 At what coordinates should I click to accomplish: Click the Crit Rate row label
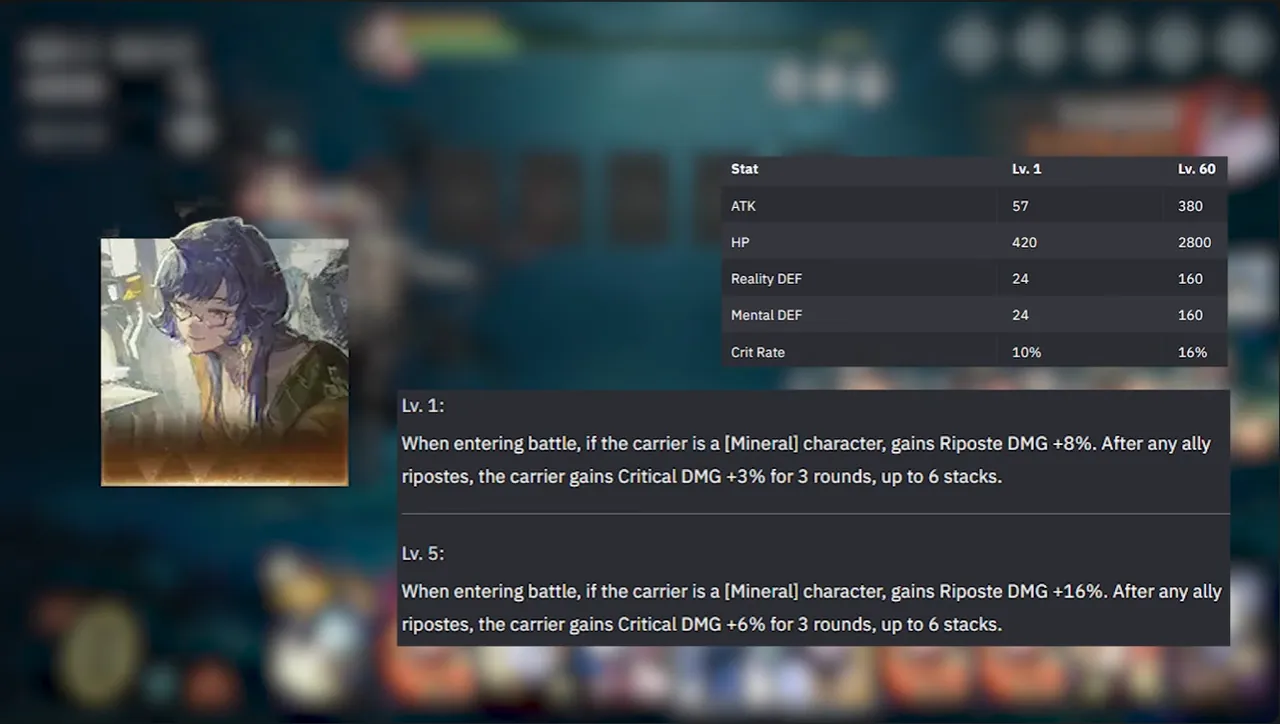point(758,352)
